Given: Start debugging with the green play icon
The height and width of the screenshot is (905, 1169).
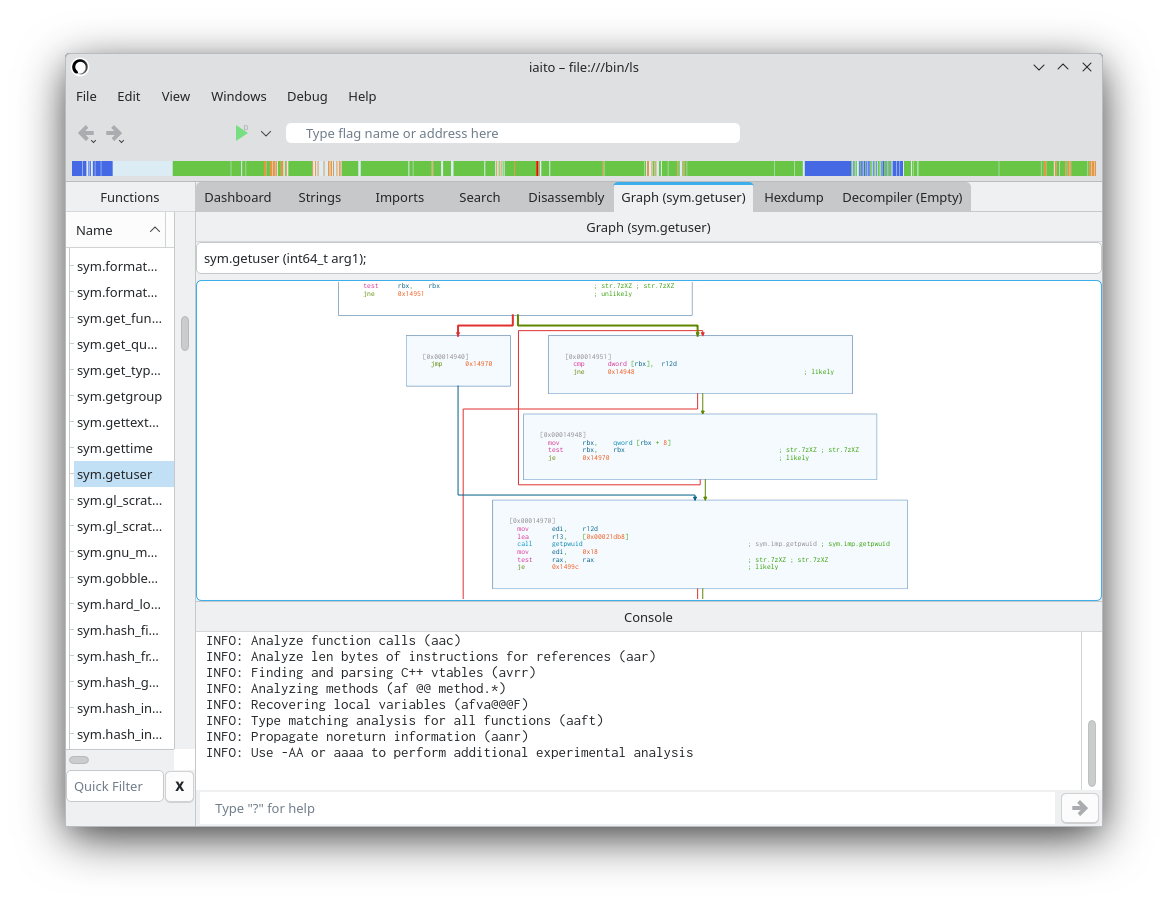Looking at the screenshot, I should [240, 132].
